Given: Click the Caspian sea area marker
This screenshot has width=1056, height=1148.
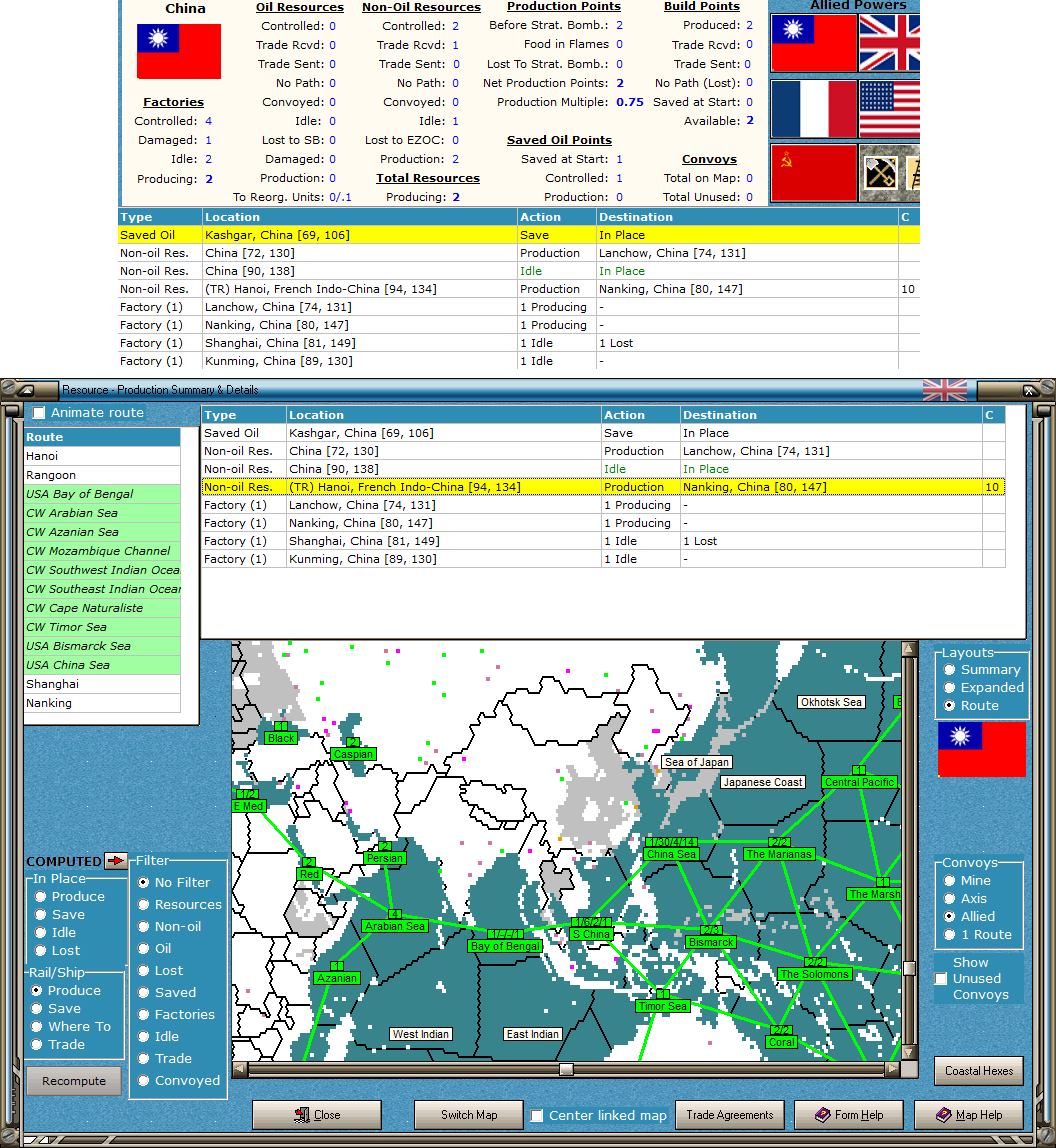Looking at the screenshot, I should 354,754.
